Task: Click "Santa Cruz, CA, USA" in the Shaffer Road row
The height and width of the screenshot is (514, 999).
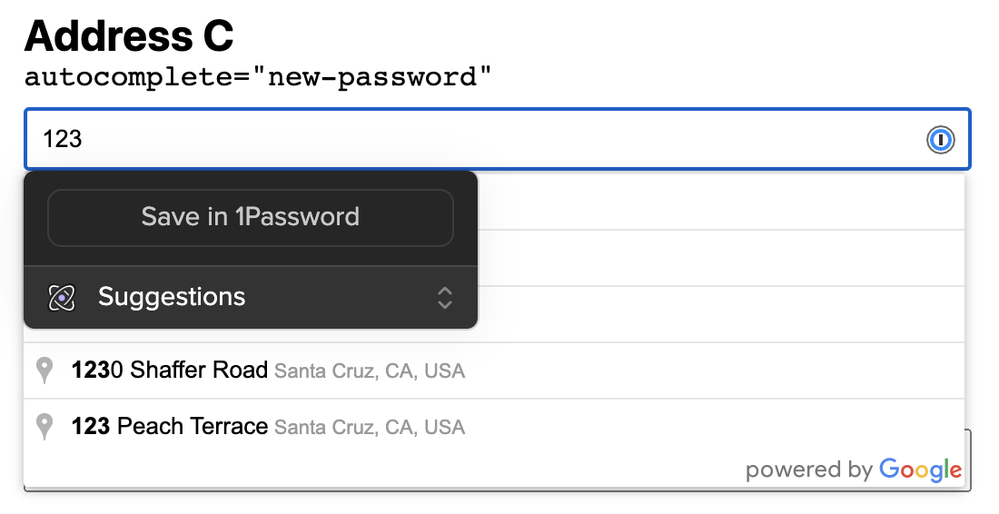Action: click(370, 372)
